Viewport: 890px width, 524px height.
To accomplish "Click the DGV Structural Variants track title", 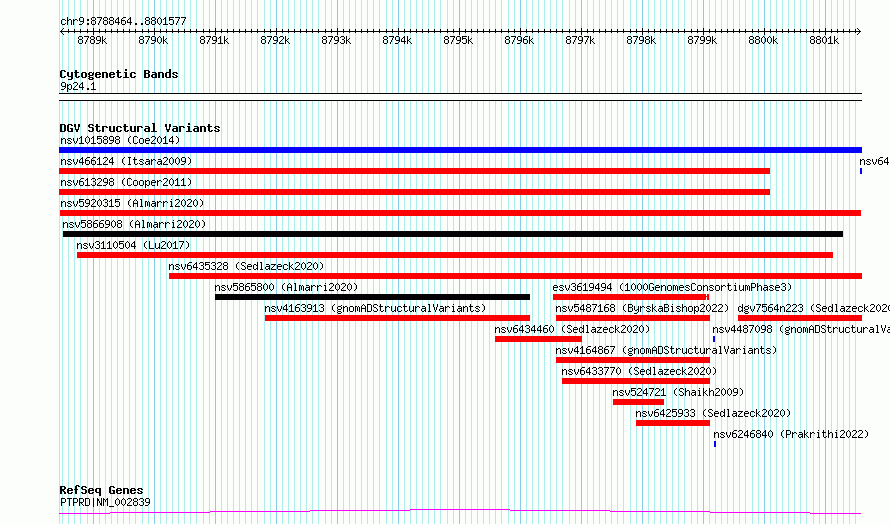I will (140, 128).
